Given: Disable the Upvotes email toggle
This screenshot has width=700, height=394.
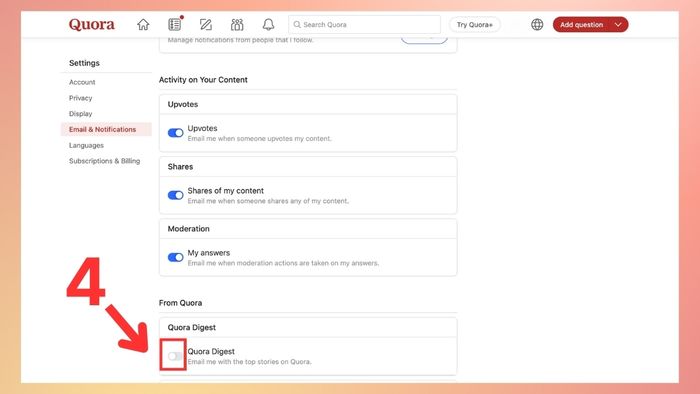Looking at the screenshot, I should pyautogui.click(x=175, y=133).
